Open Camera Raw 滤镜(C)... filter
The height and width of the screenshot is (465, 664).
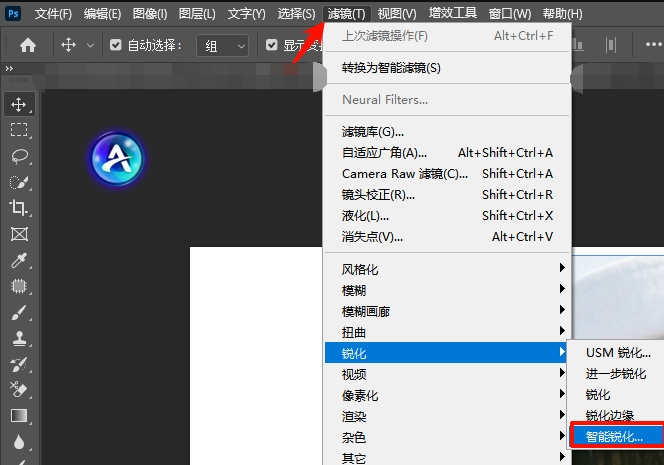coord(404,173)
